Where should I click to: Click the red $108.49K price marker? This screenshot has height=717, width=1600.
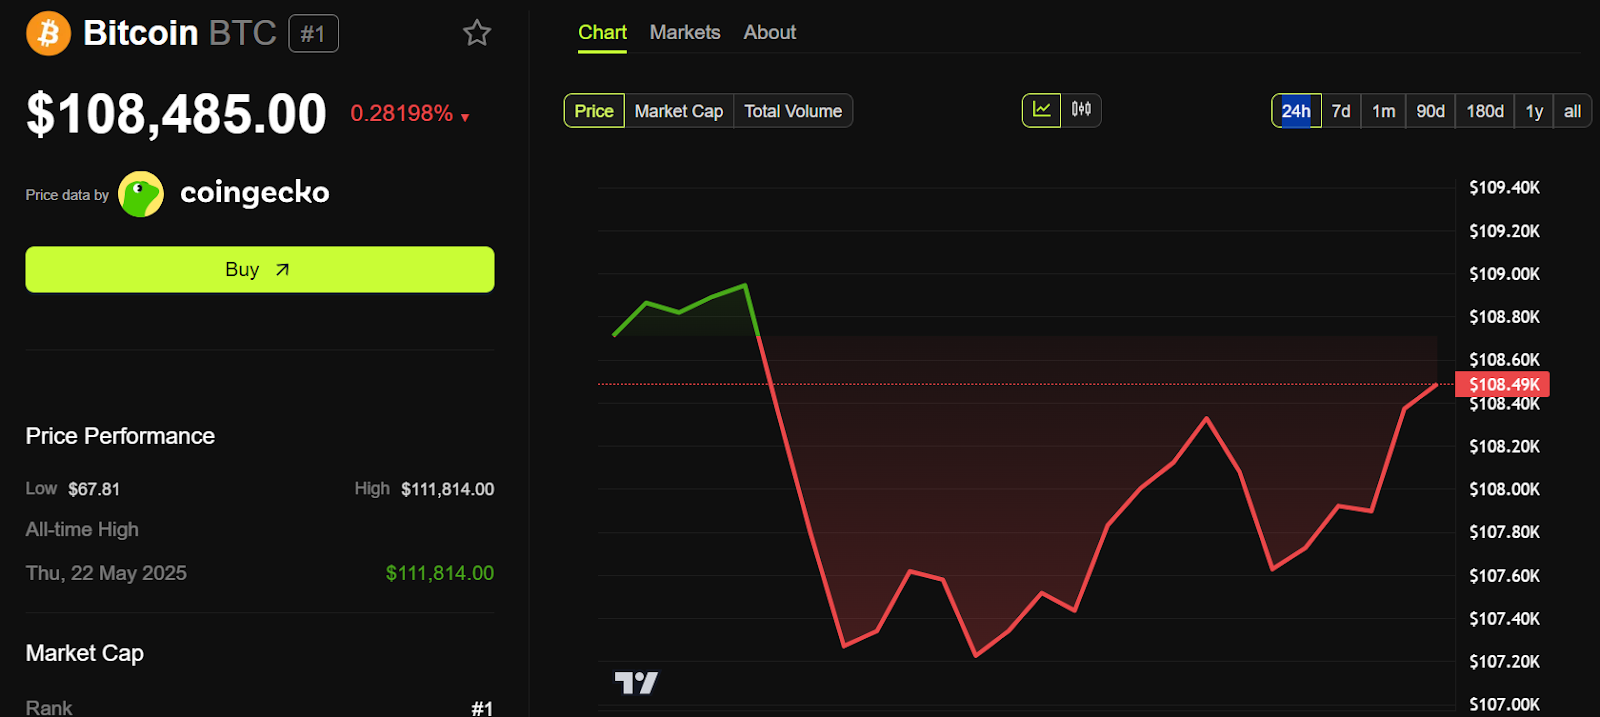pos(1503,385)
